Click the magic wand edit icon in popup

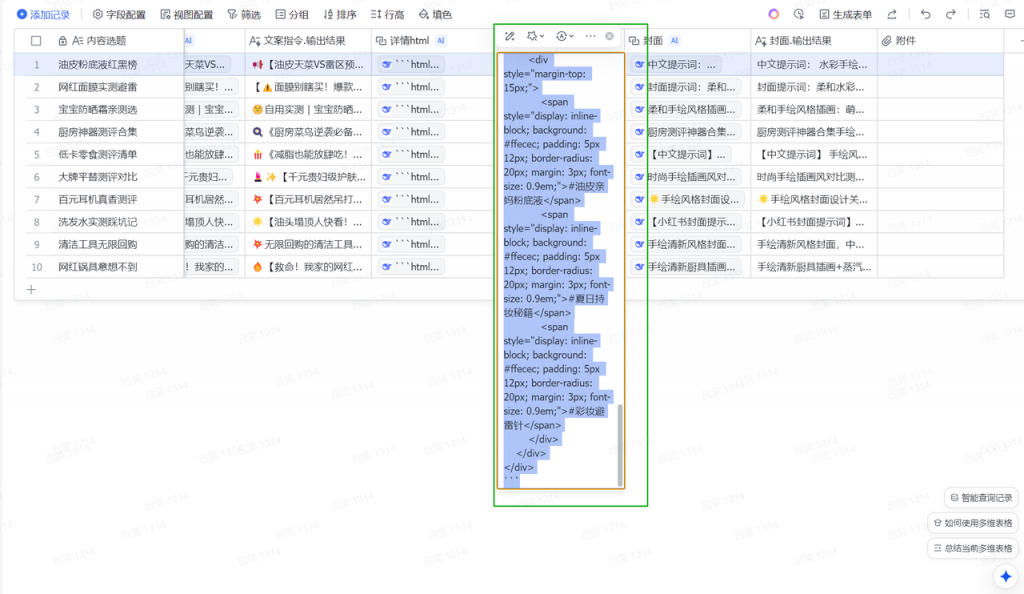(509, 36)
